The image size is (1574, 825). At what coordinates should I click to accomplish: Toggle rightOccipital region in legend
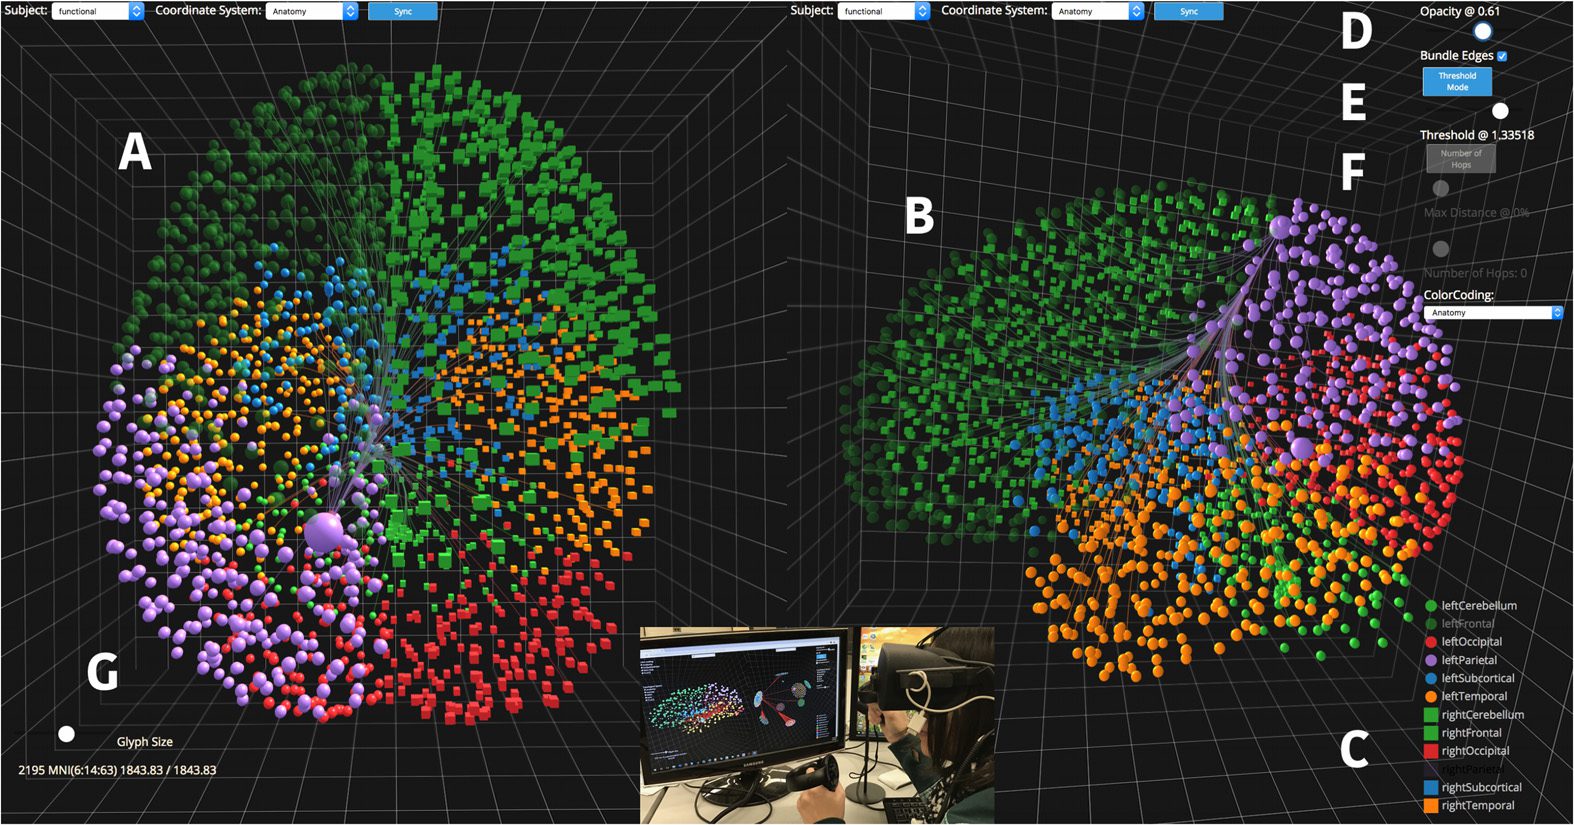[x=1467, y=751]
